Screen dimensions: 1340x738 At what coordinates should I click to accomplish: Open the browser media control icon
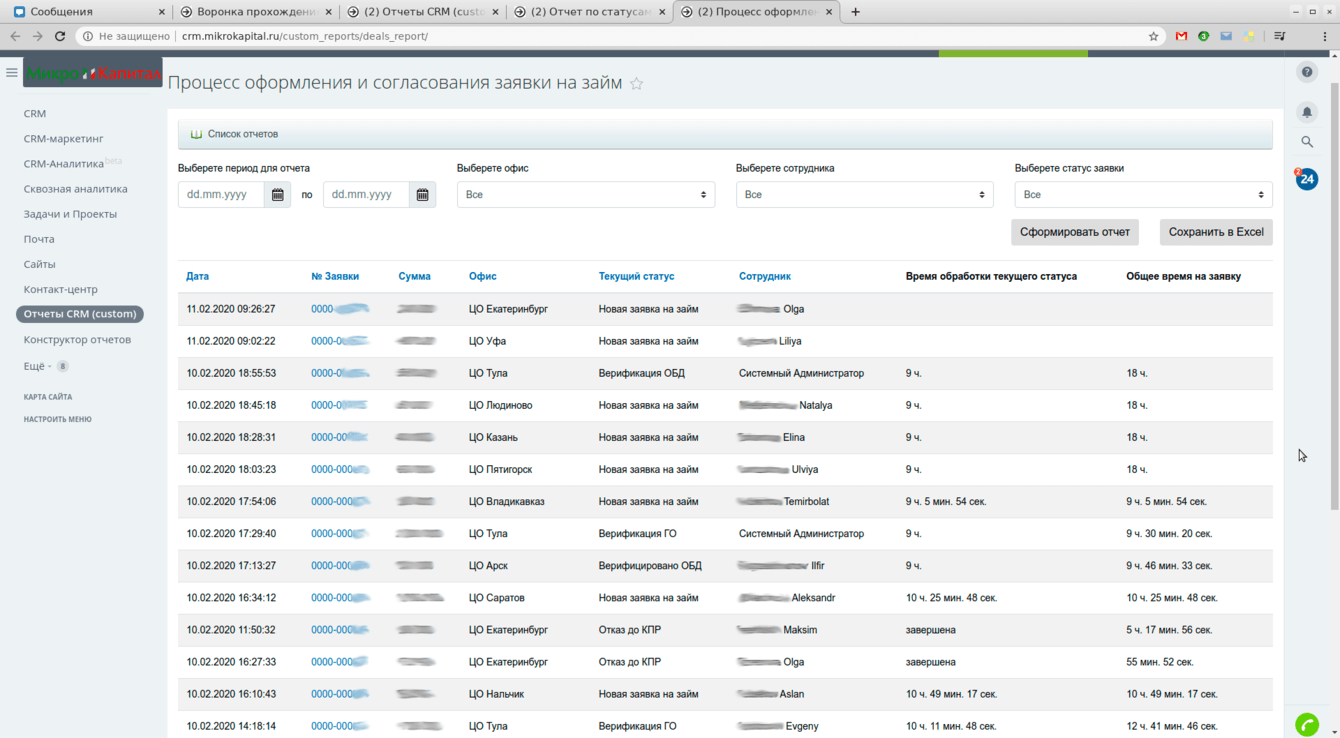pyautogui.click(x=1279, y=36)
